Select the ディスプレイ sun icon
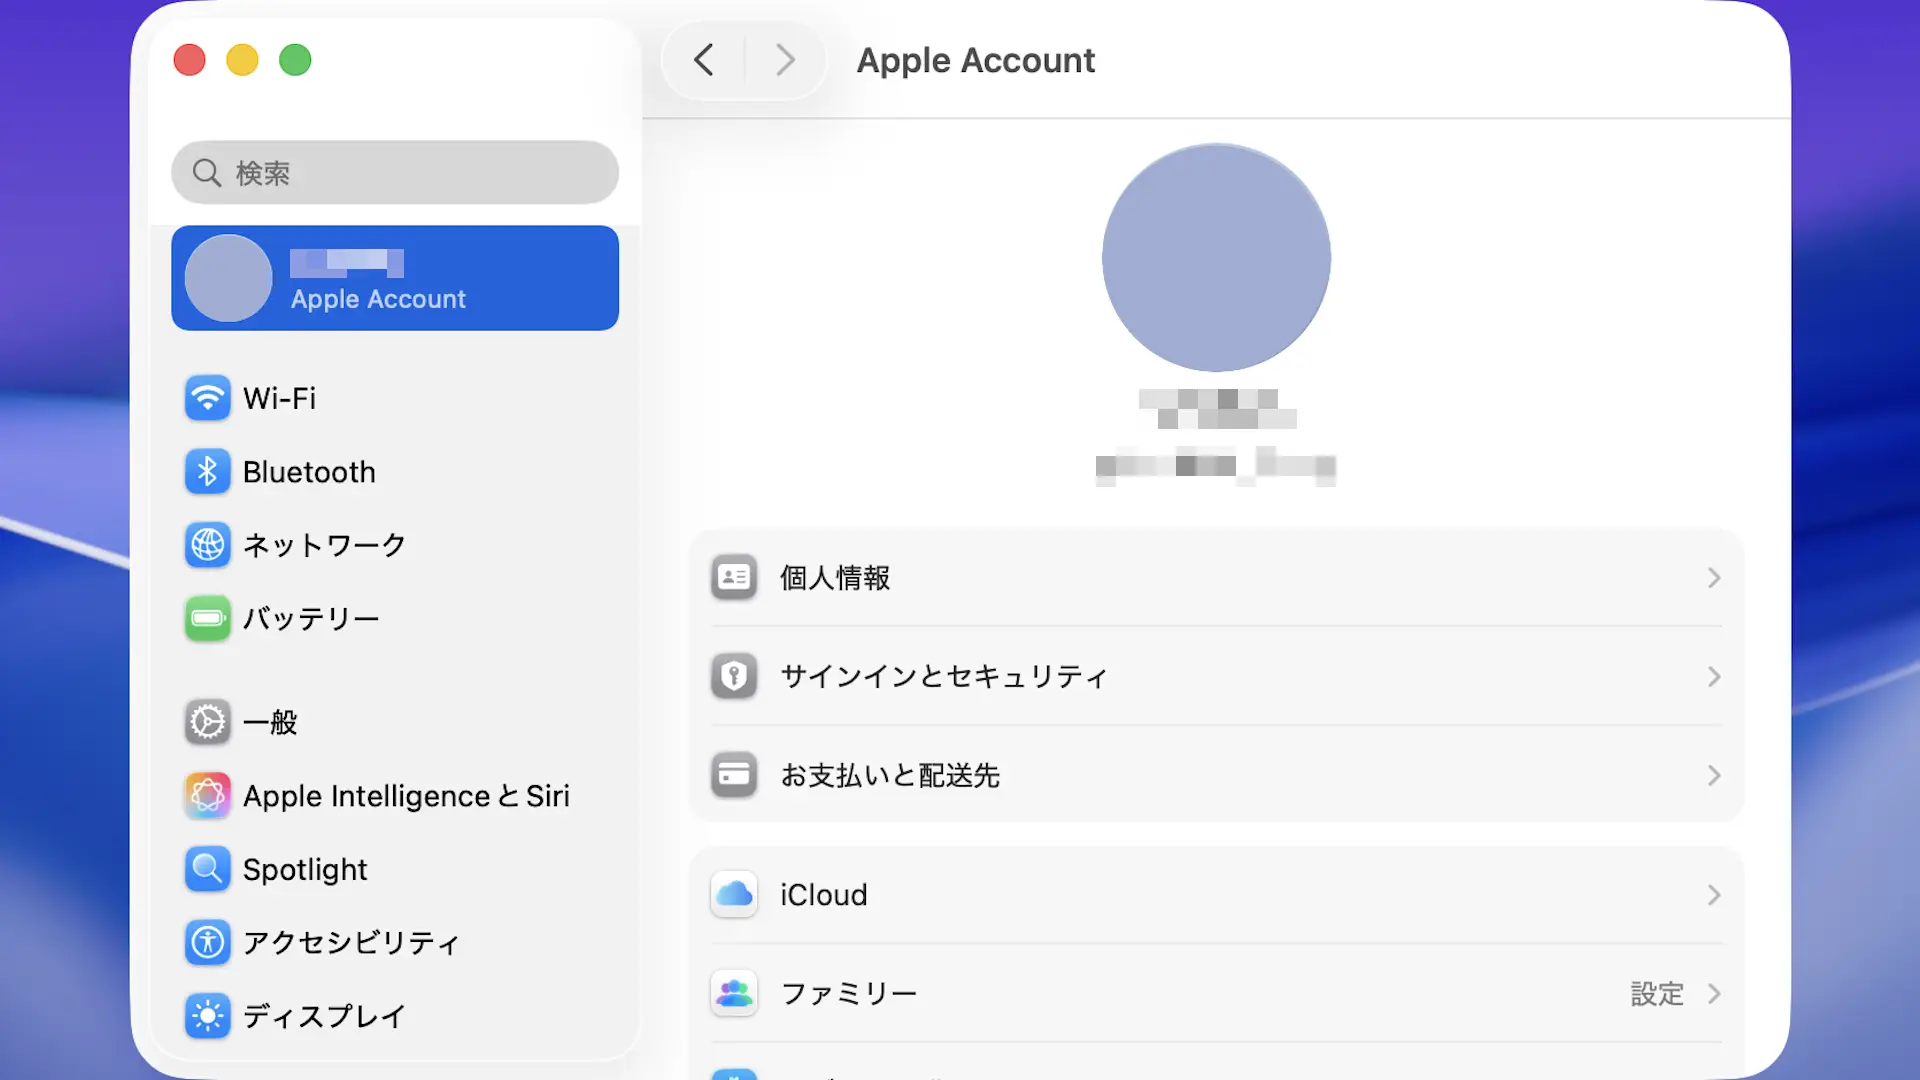The image size is (1920, 1080). tap(207, 1016)
